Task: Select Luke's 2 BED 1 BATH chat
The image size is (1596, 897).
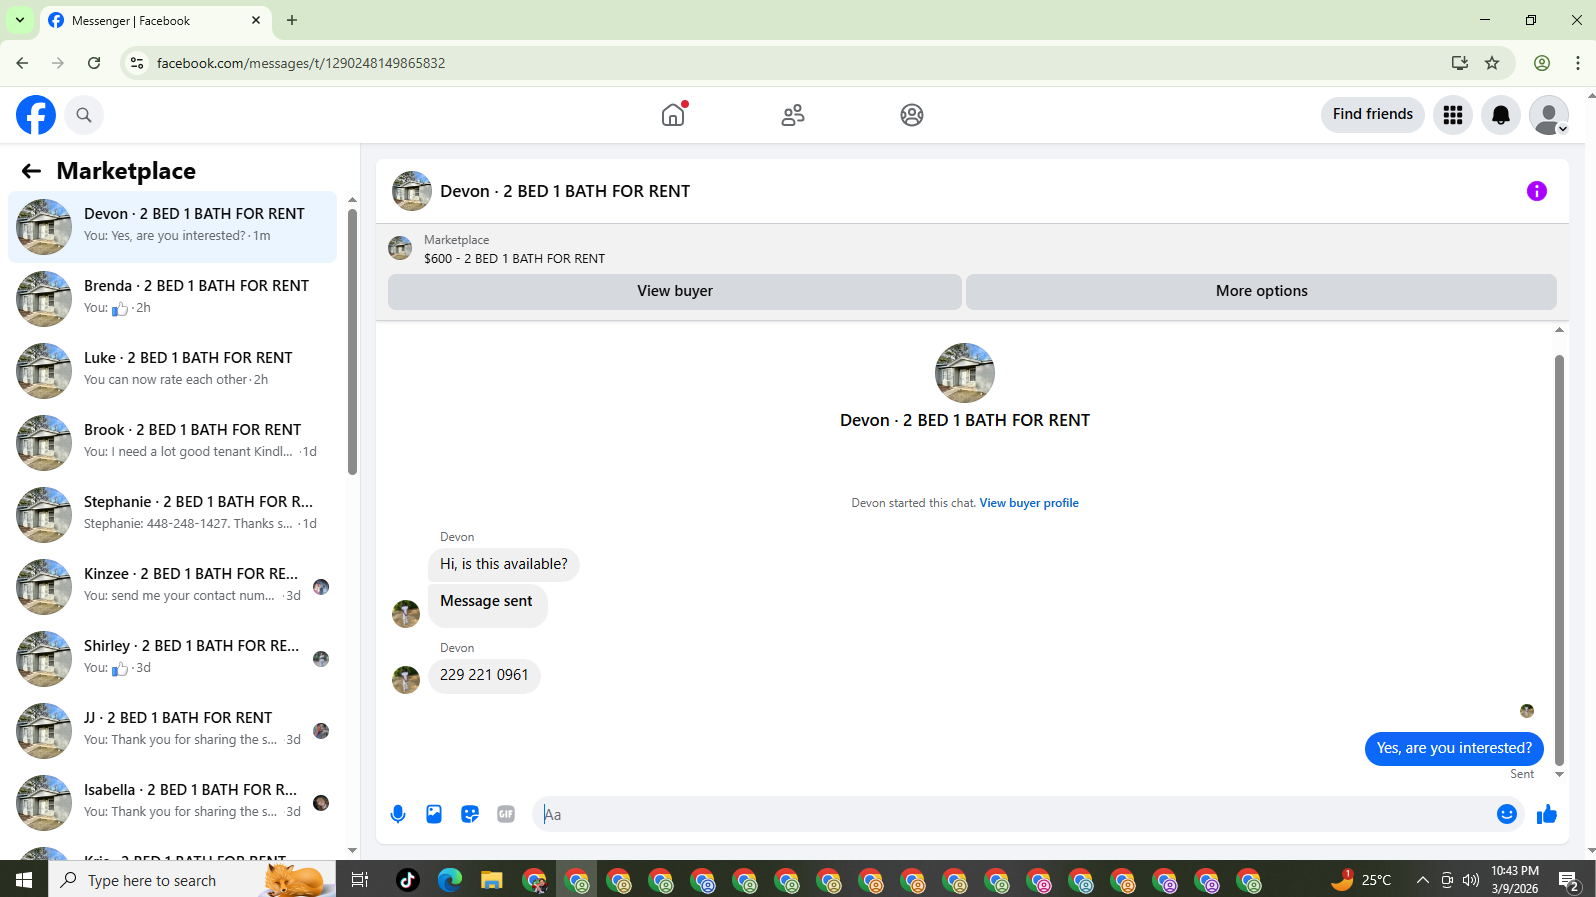Action: click(x=172, y=371)
